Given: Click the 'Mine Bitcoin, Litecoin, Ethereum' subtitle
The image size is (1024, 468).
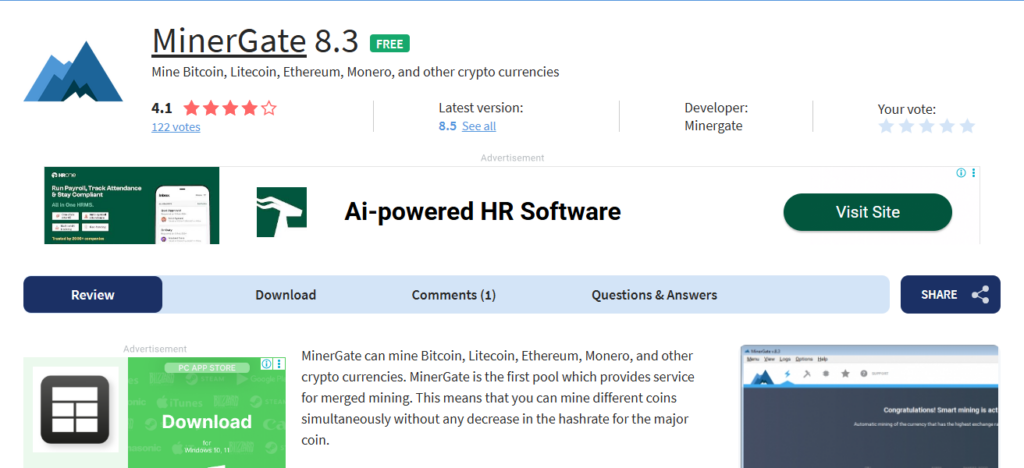Looking at the screenshot, I should tap(355, 72).
